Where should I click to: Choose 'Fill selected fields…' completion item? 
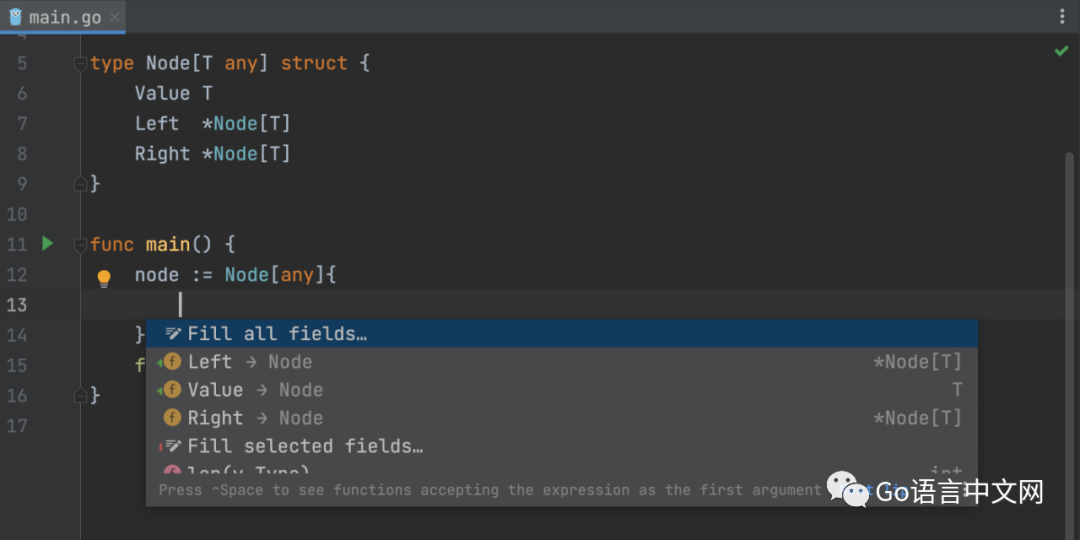[x=305, y=446]
